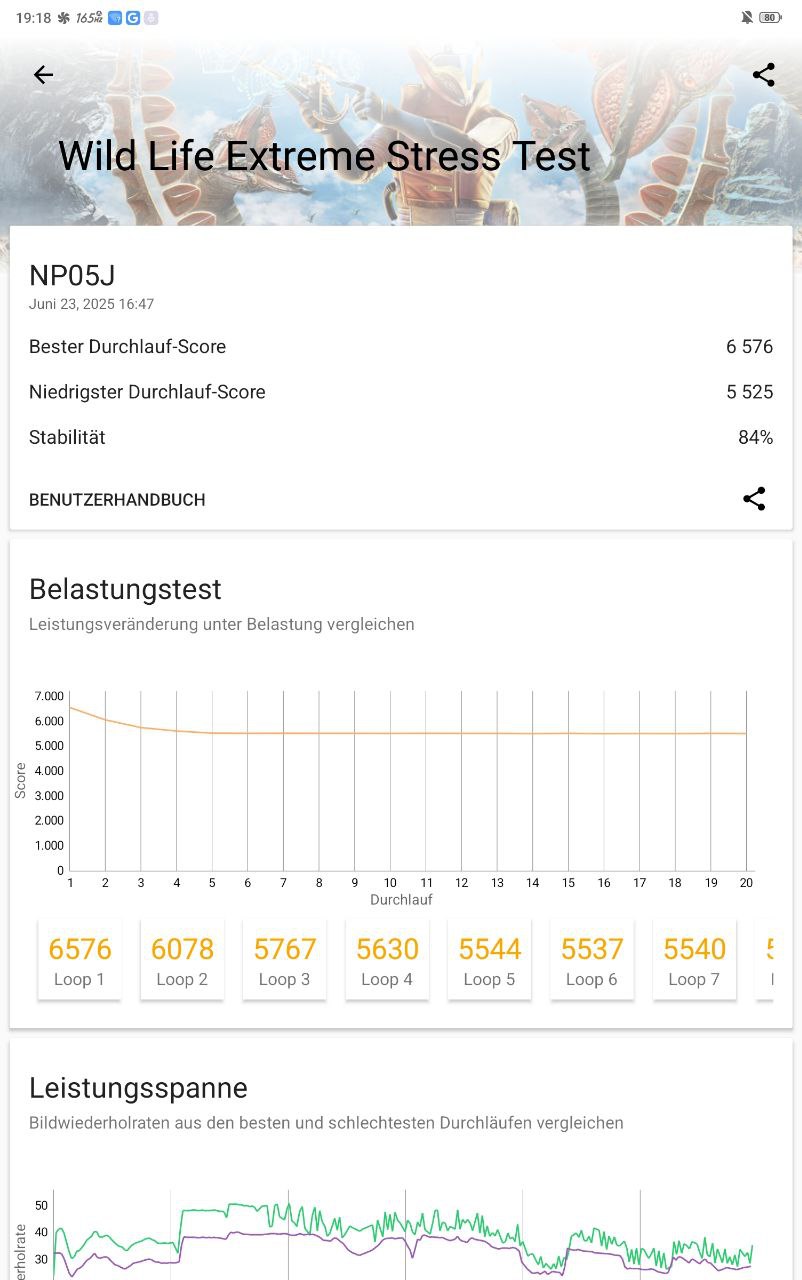Tap the date Juni 23, 2025 16:47
Image resolution: width=802 pixels, height=1280 pixels.
tap(91, 304)
